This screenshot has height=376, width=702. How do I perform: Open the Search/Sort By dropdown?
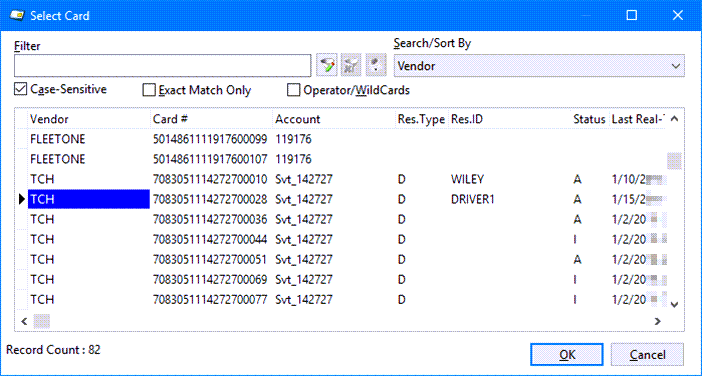click(539, 66)
